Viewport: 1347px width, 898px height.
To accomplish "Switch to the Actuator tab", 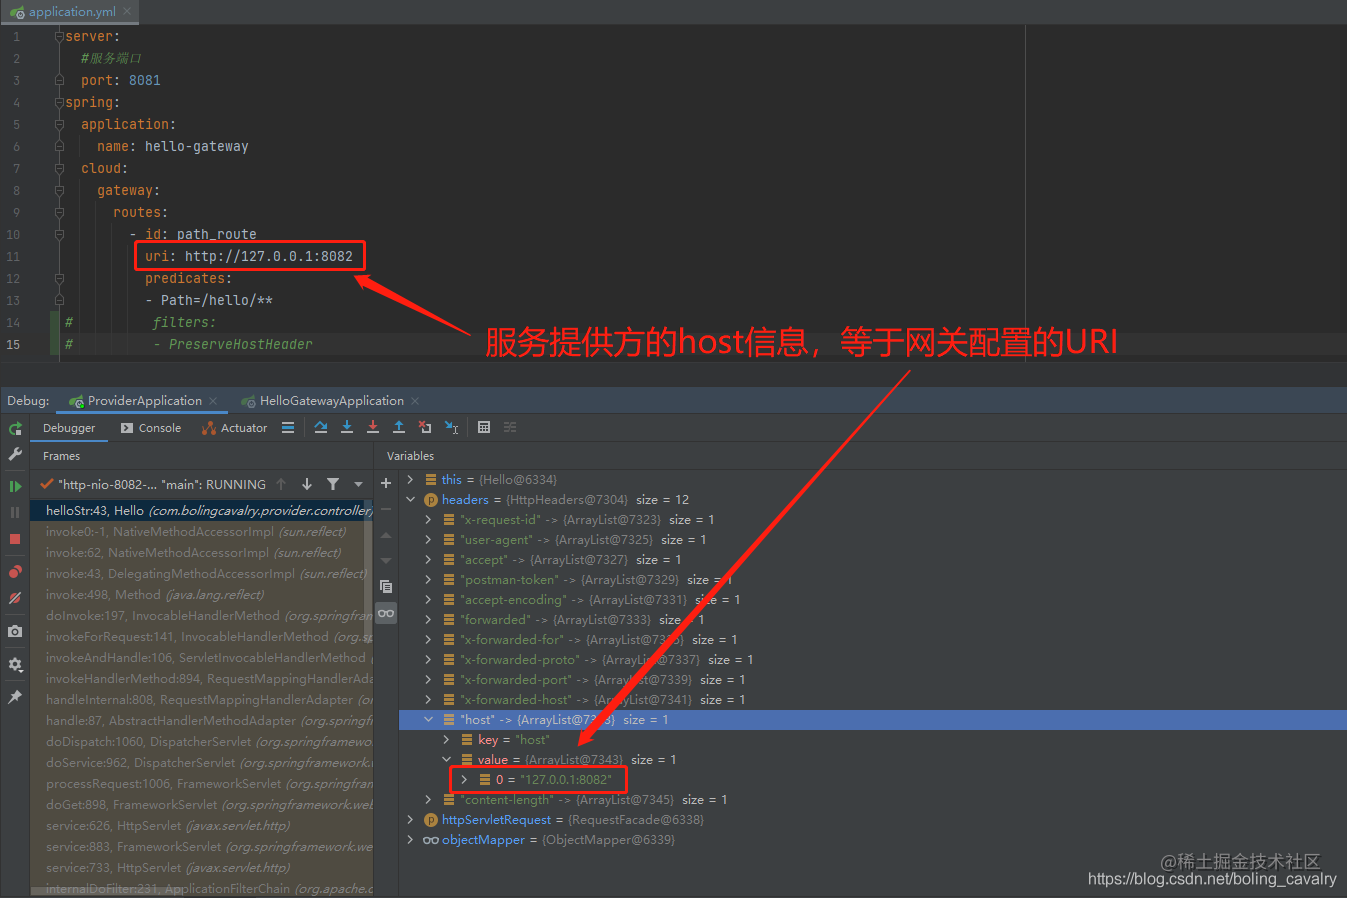I will (x=234, y=428).
